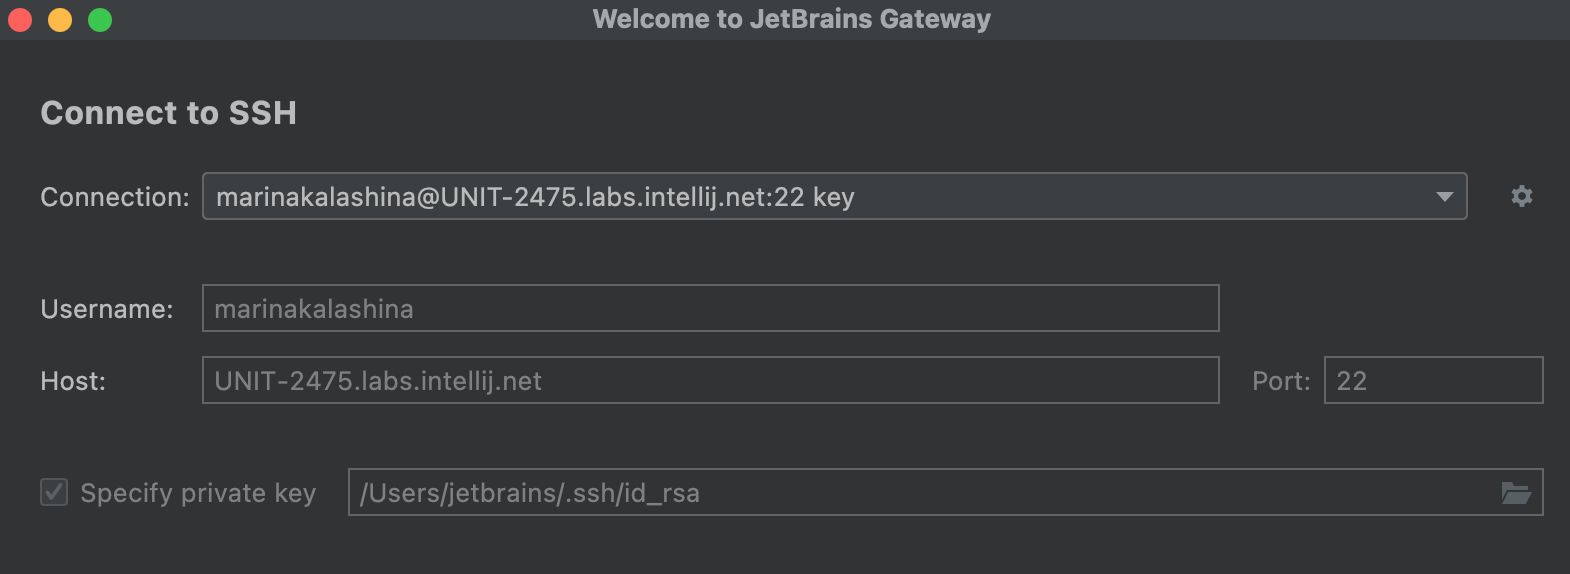Close the JetBrains Gateway window
The image size is (1570, 574).
tap(20, 20)
